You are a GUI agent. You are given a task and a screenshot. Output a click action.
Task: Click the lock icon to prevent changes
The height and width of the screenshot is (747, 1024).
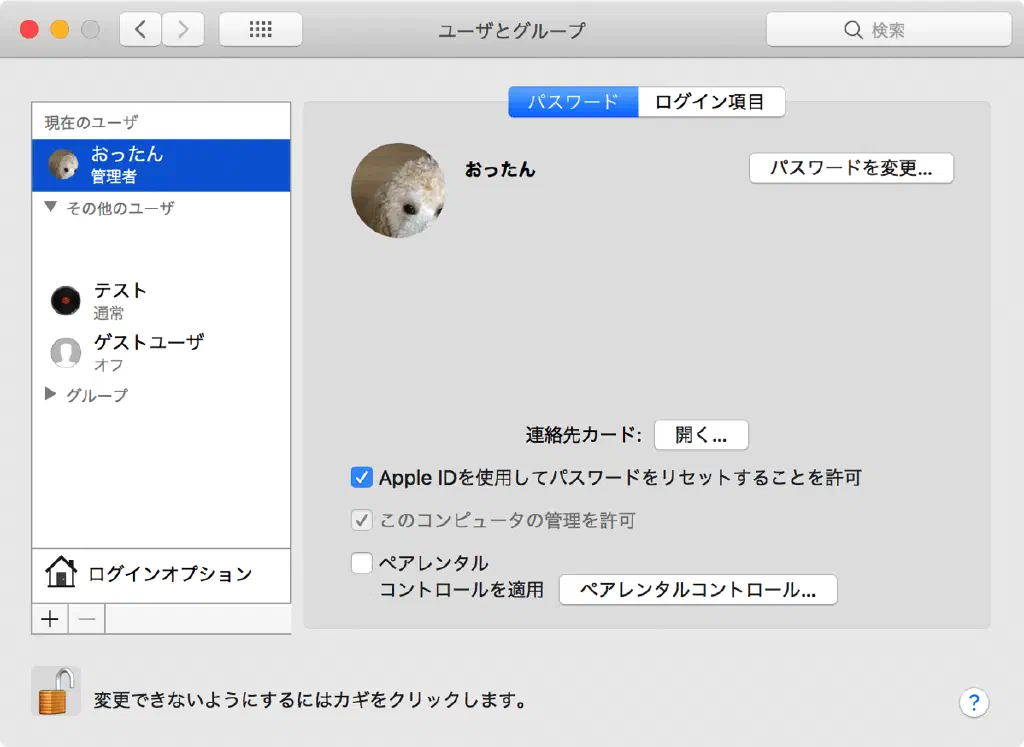point(56,691)
